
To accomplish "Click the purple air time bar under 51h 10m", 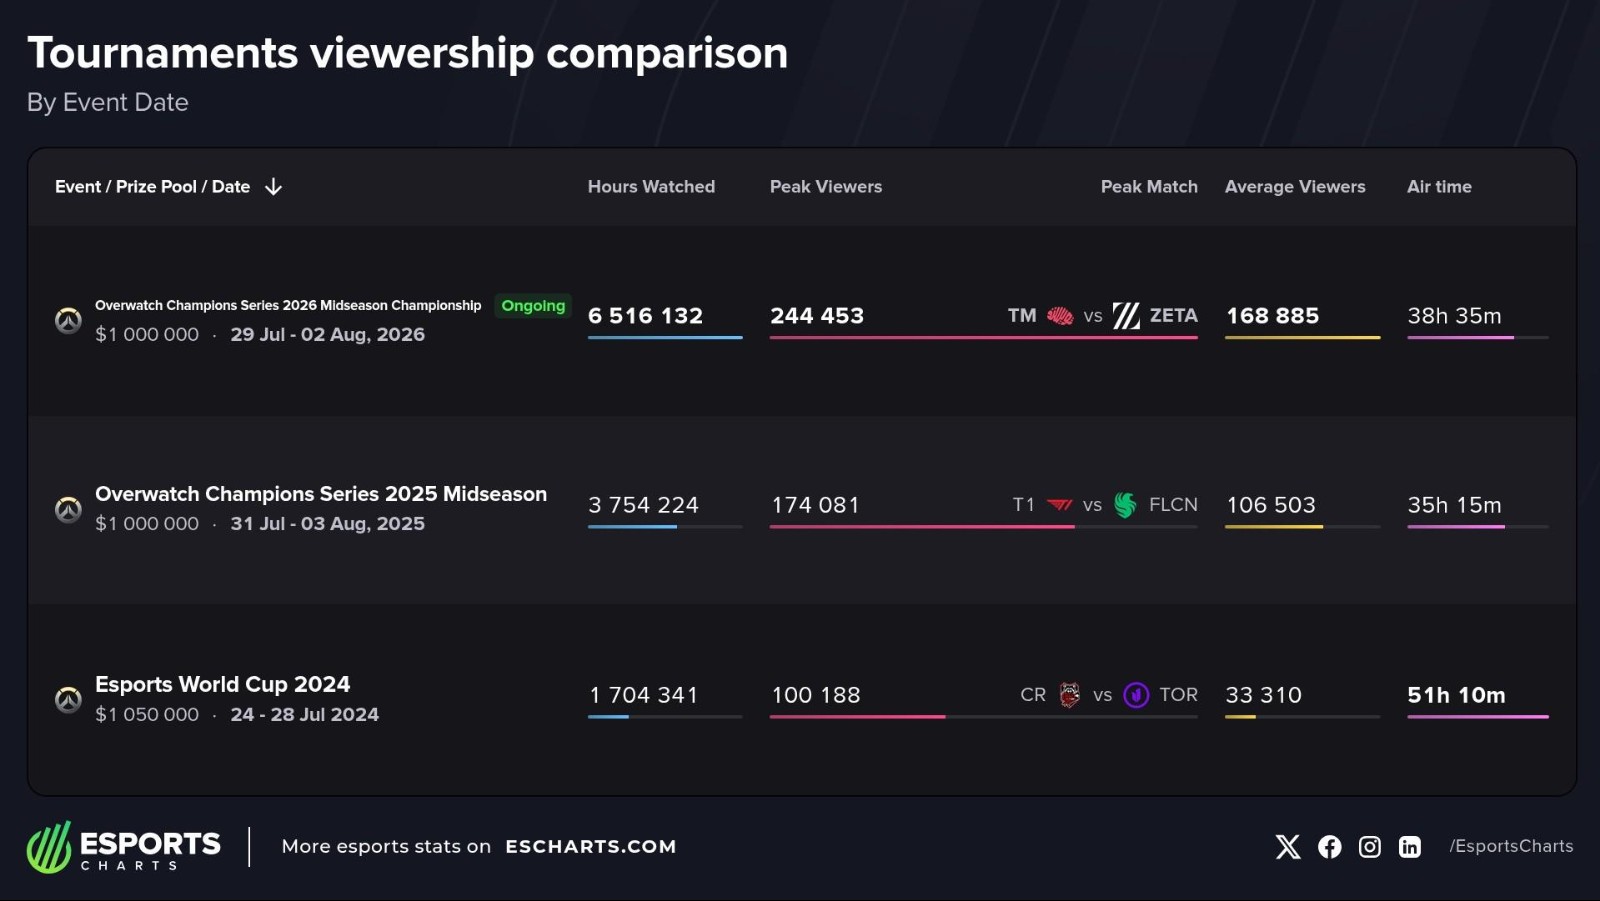I will (1478, 717).
